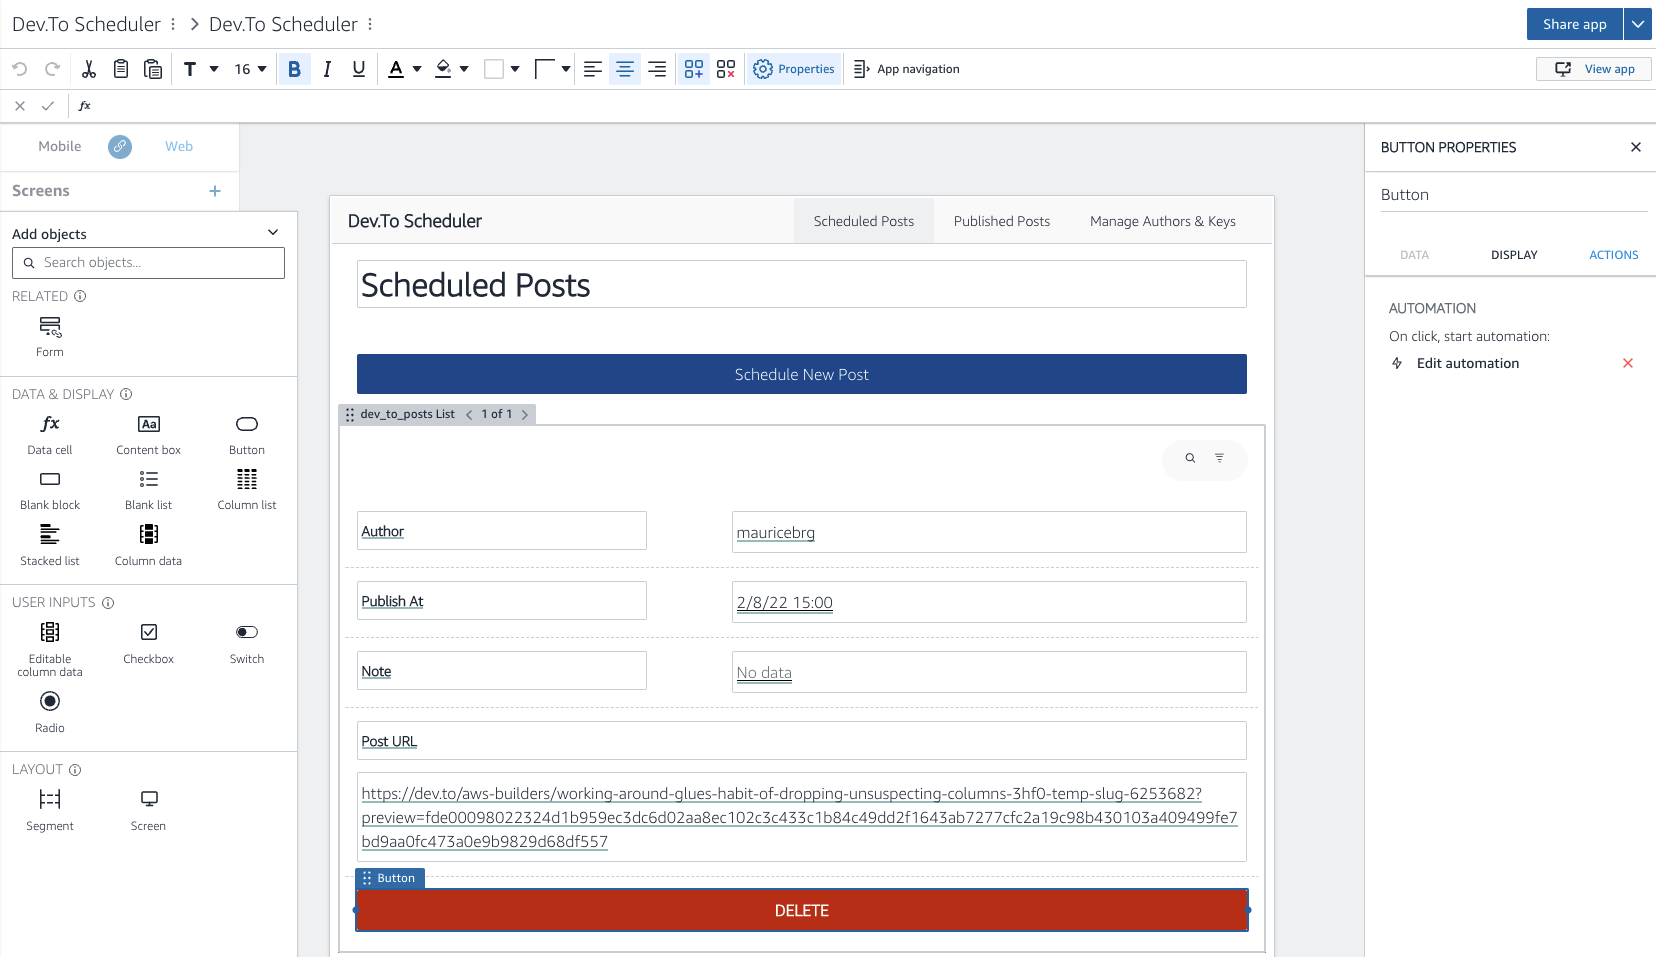Screen dimensions: 1656x957
Task: Open the background swatch dropdown arrow
Action: point(515,69)
